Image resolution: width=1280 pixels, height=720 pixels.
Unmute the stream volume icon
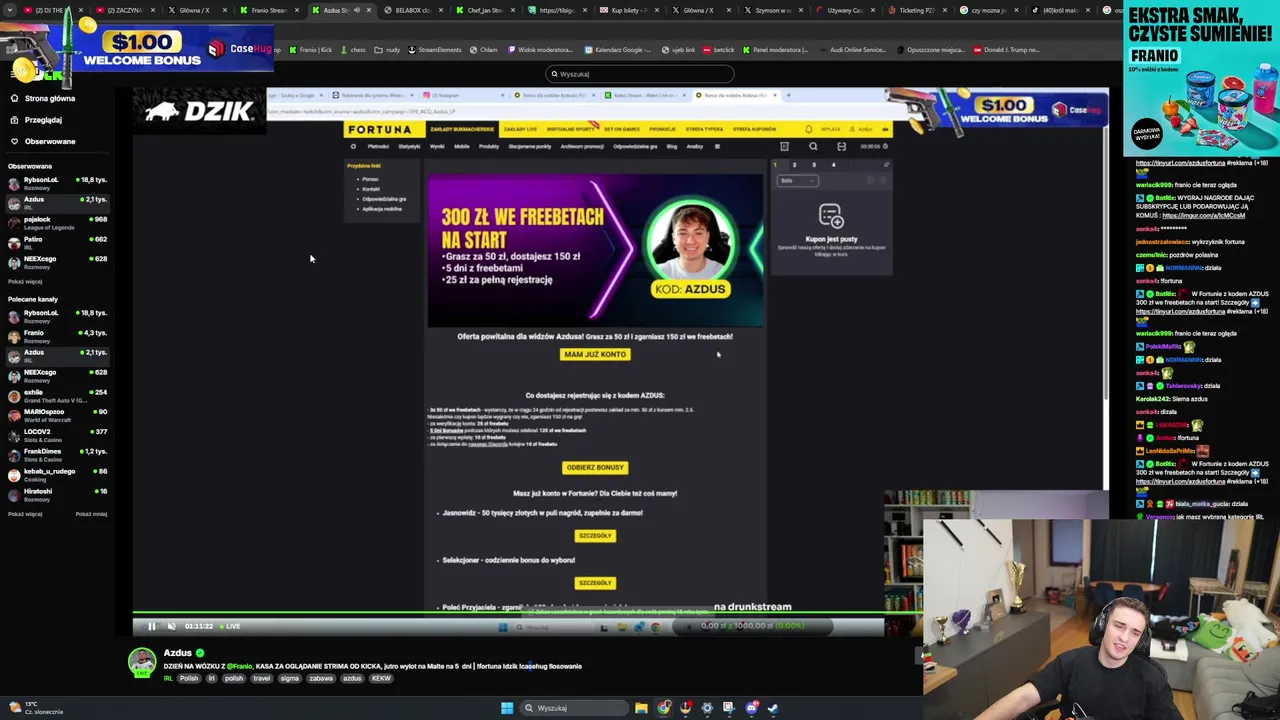coord(172,626)
